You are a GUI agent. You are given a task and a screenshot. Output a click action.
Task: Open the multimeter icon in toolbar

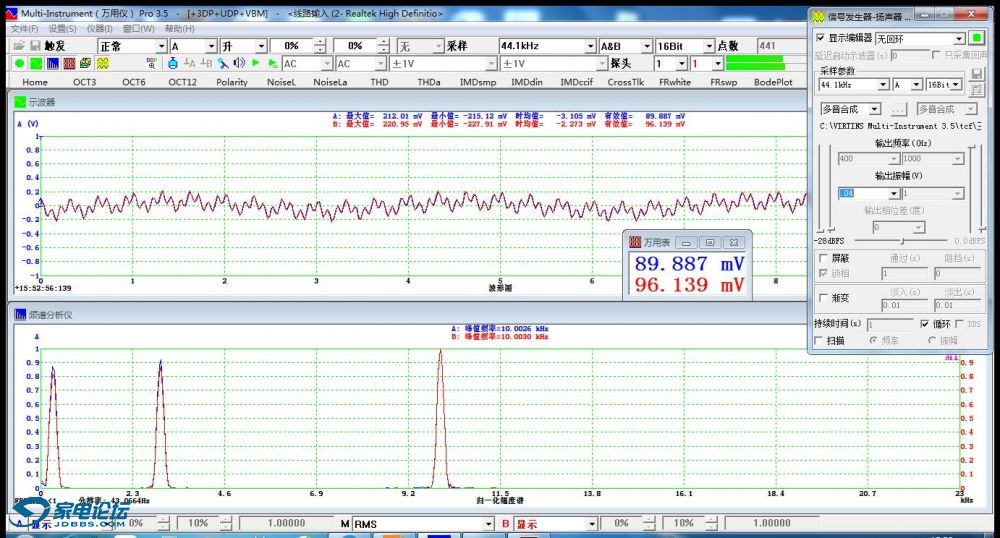(69, 63)
